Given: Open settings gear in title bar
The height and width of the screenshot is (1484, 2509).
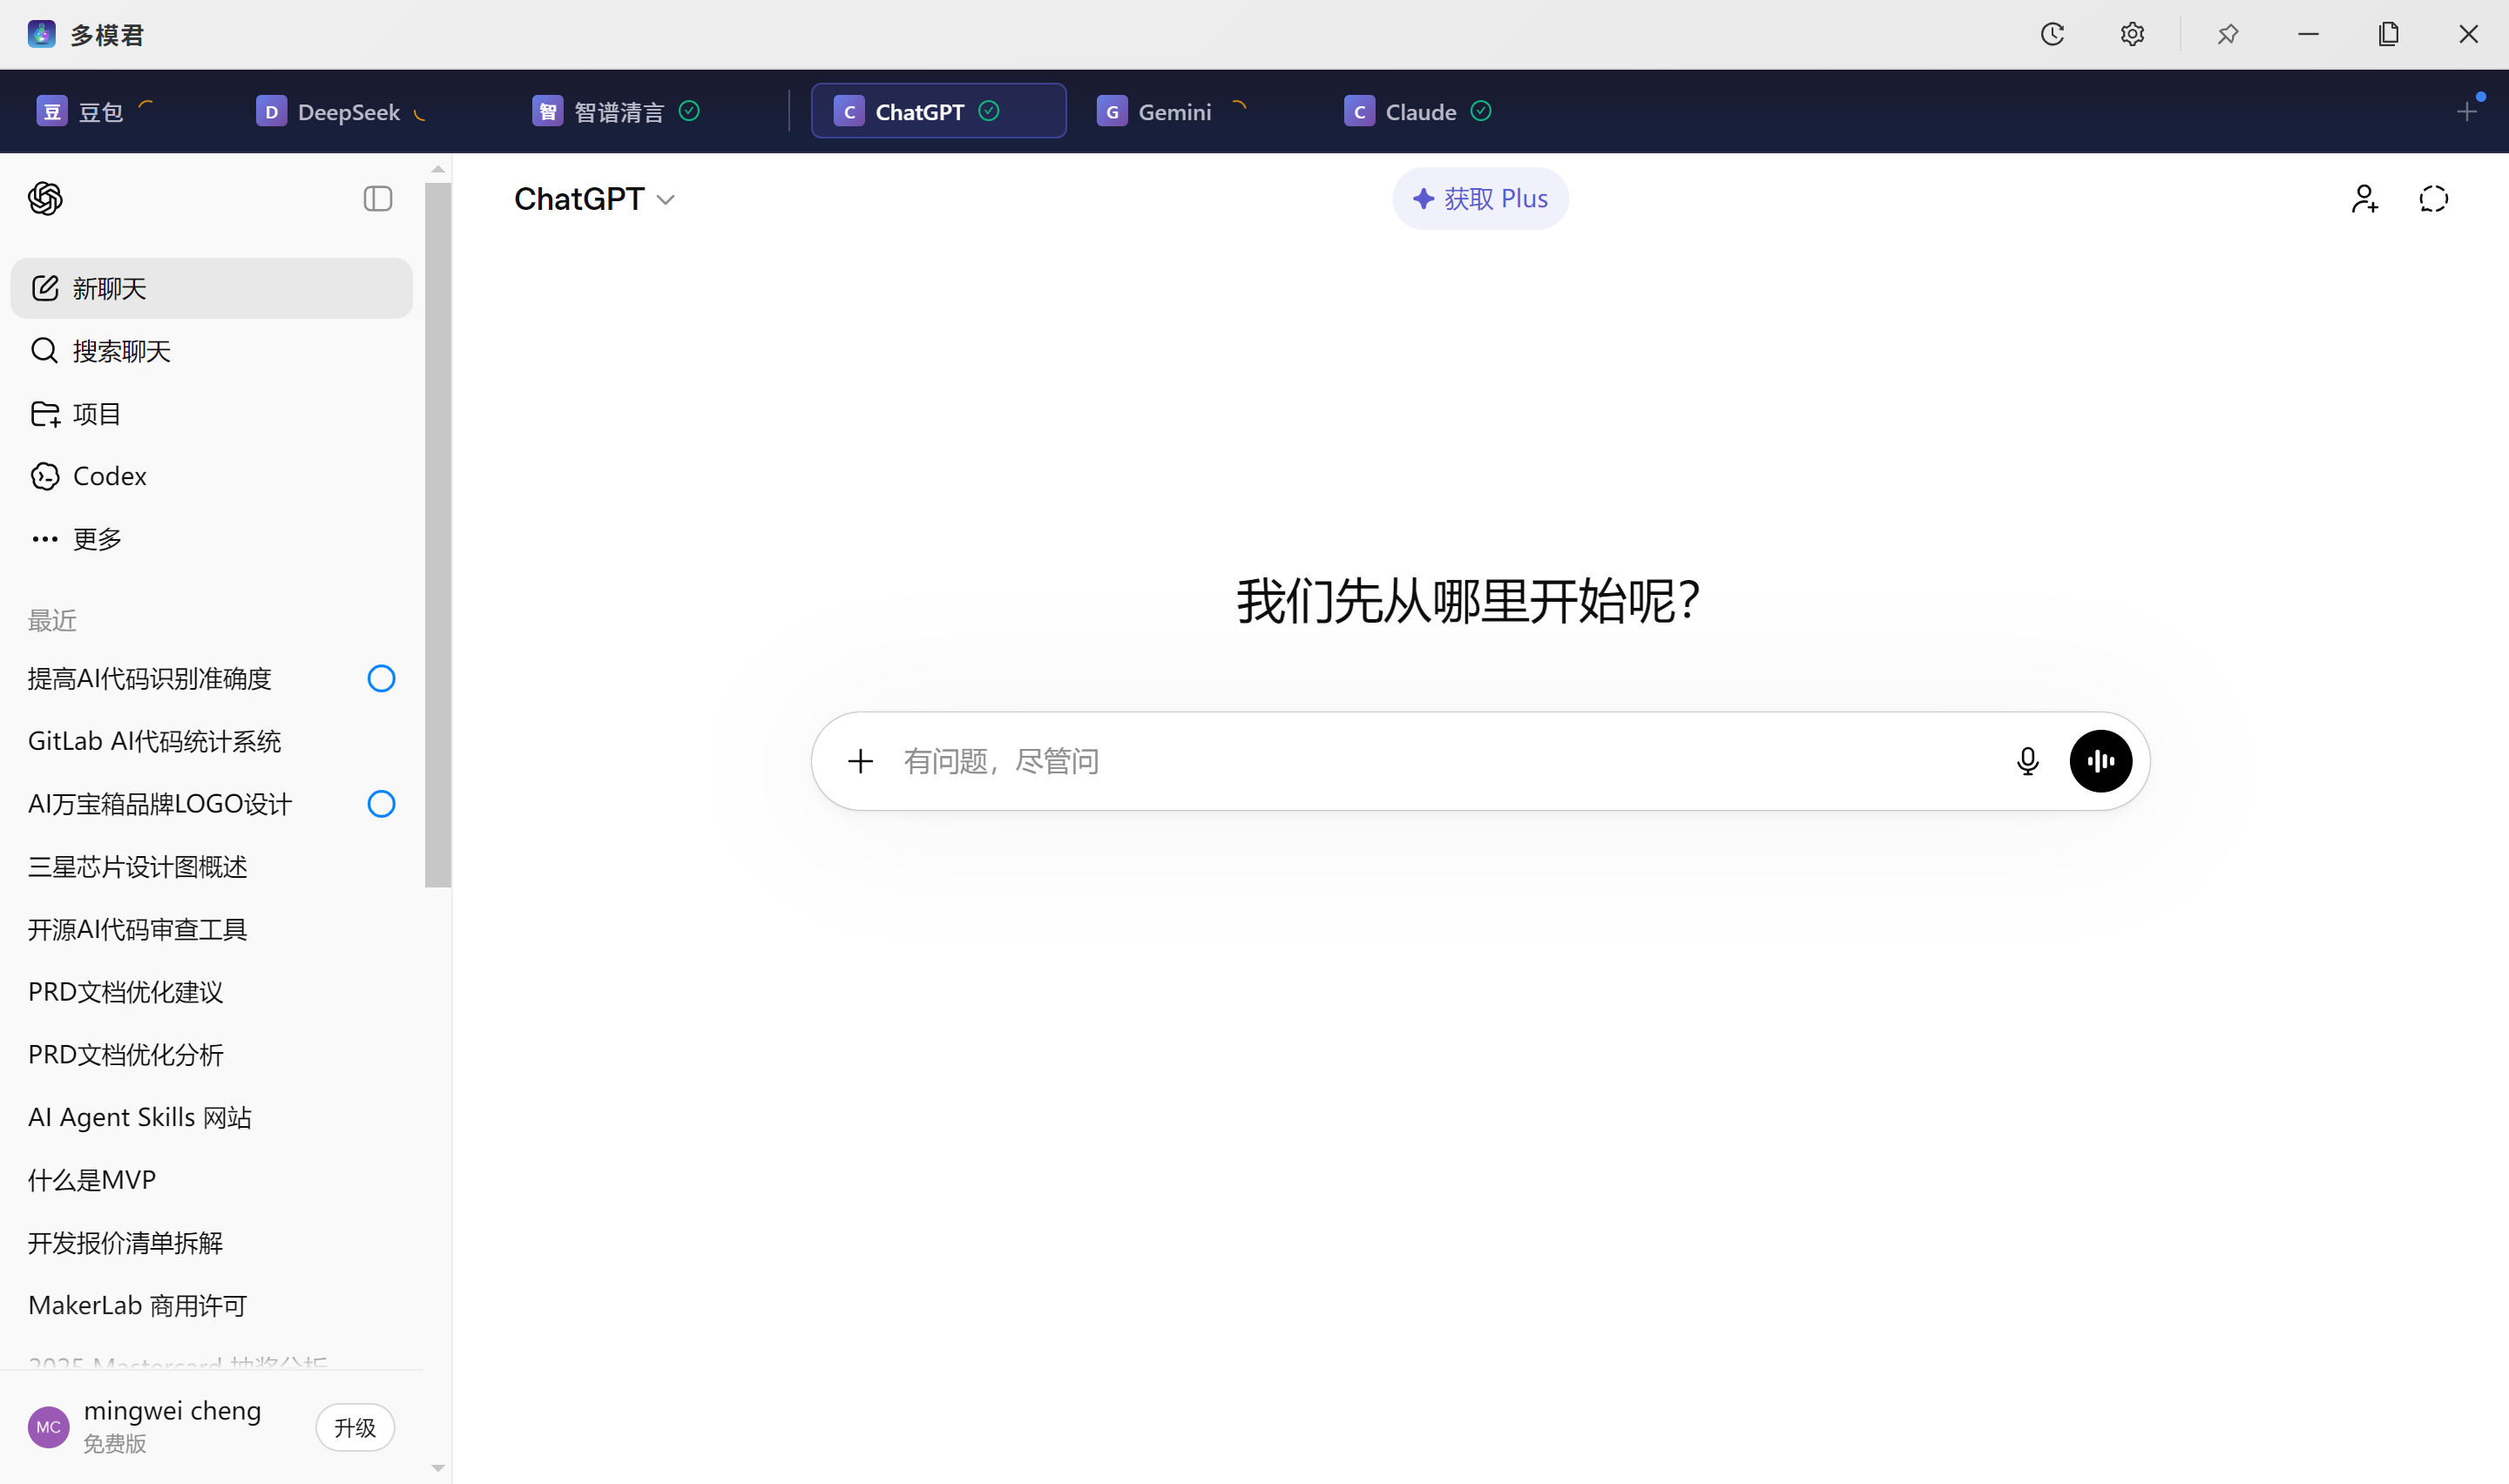Looking at the screenshot, I should (x=2132, y=34).
